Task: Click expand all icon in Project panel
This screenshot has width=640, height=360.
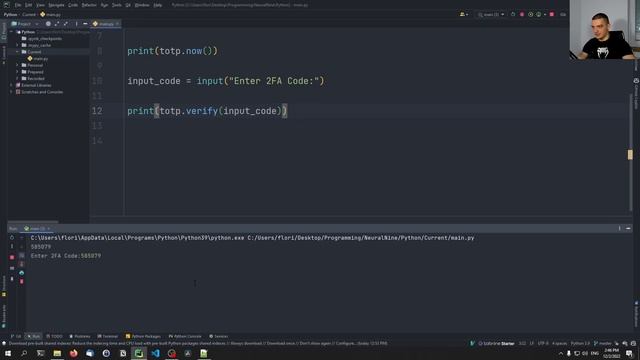Action: coord(57,24)
